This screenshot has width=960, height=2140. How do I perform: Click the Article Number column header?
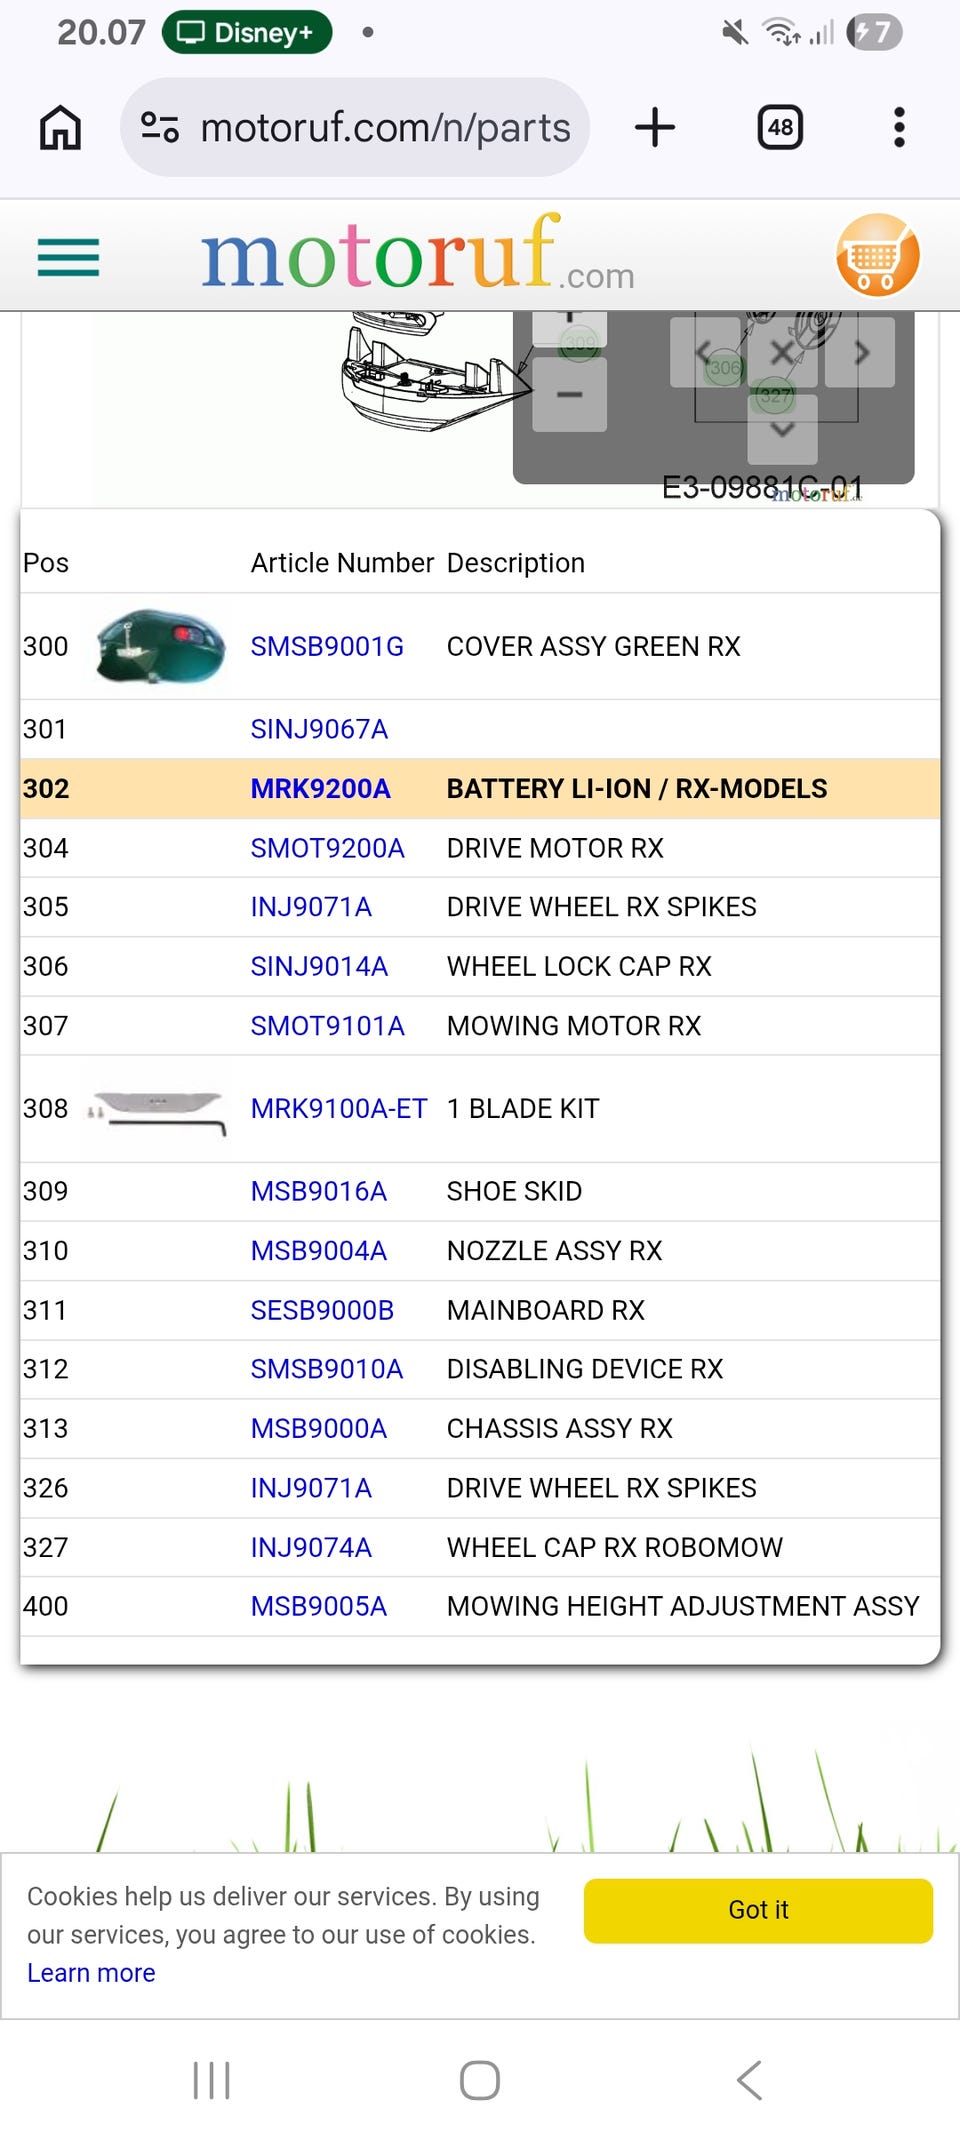point(342,563)
